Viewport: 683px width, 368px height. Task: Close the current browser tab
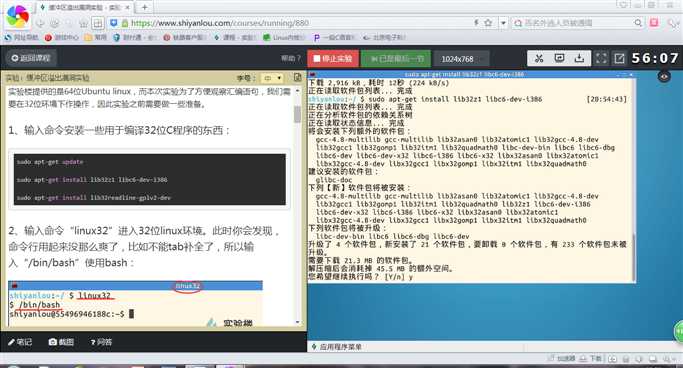click(x=127, y=7)
